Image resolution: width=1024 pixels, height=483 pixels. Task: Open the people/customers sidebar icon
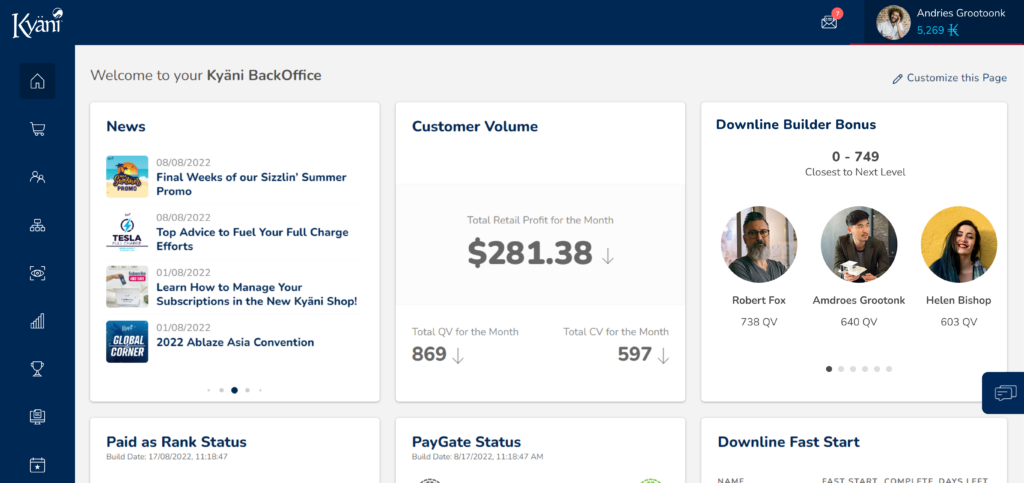pyautogui.click(x=37, y=177)
